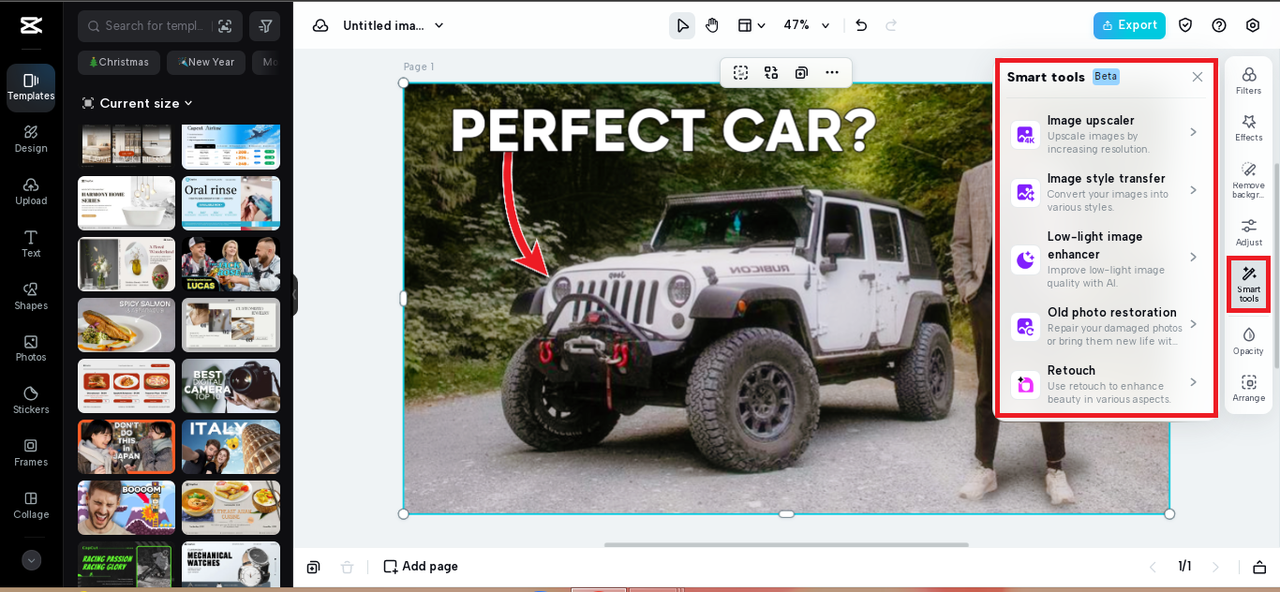
Task: Expand the Current size dropdown
Action: tap(138, 103)
